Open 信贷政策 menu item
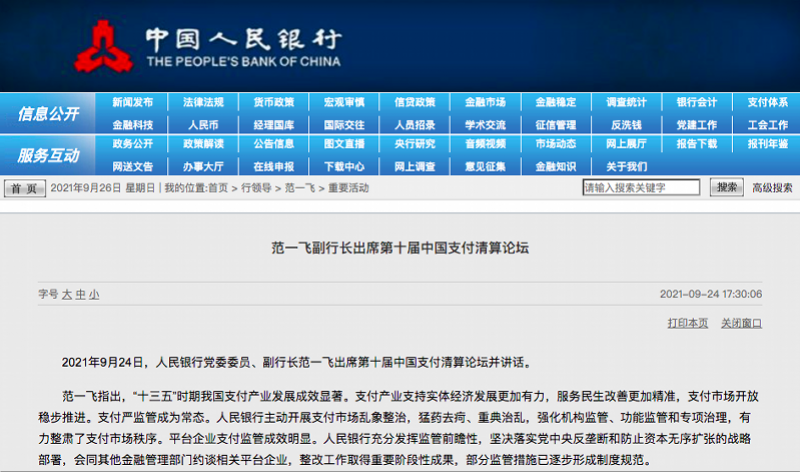Image resolution: width=800 pixels, height=472 pixels. coord(415,102)
